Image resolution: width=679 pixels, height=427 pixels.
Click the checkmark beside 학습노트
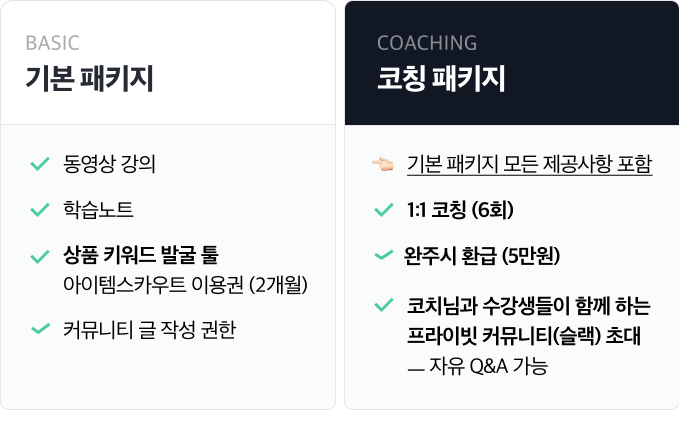pos(40,210)
